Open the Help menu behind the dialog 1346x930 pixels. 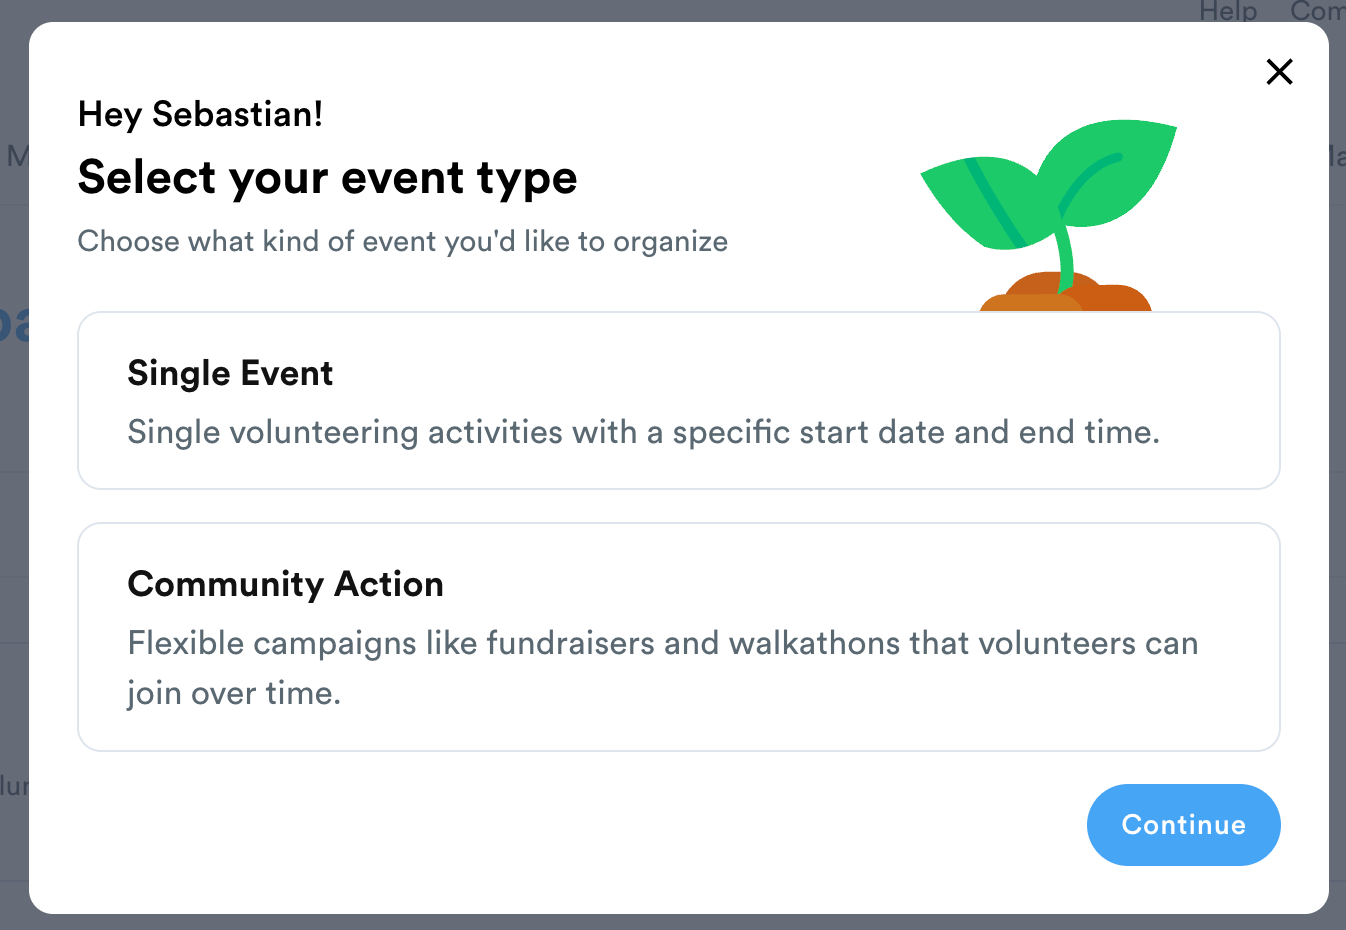coord(1228,11)
